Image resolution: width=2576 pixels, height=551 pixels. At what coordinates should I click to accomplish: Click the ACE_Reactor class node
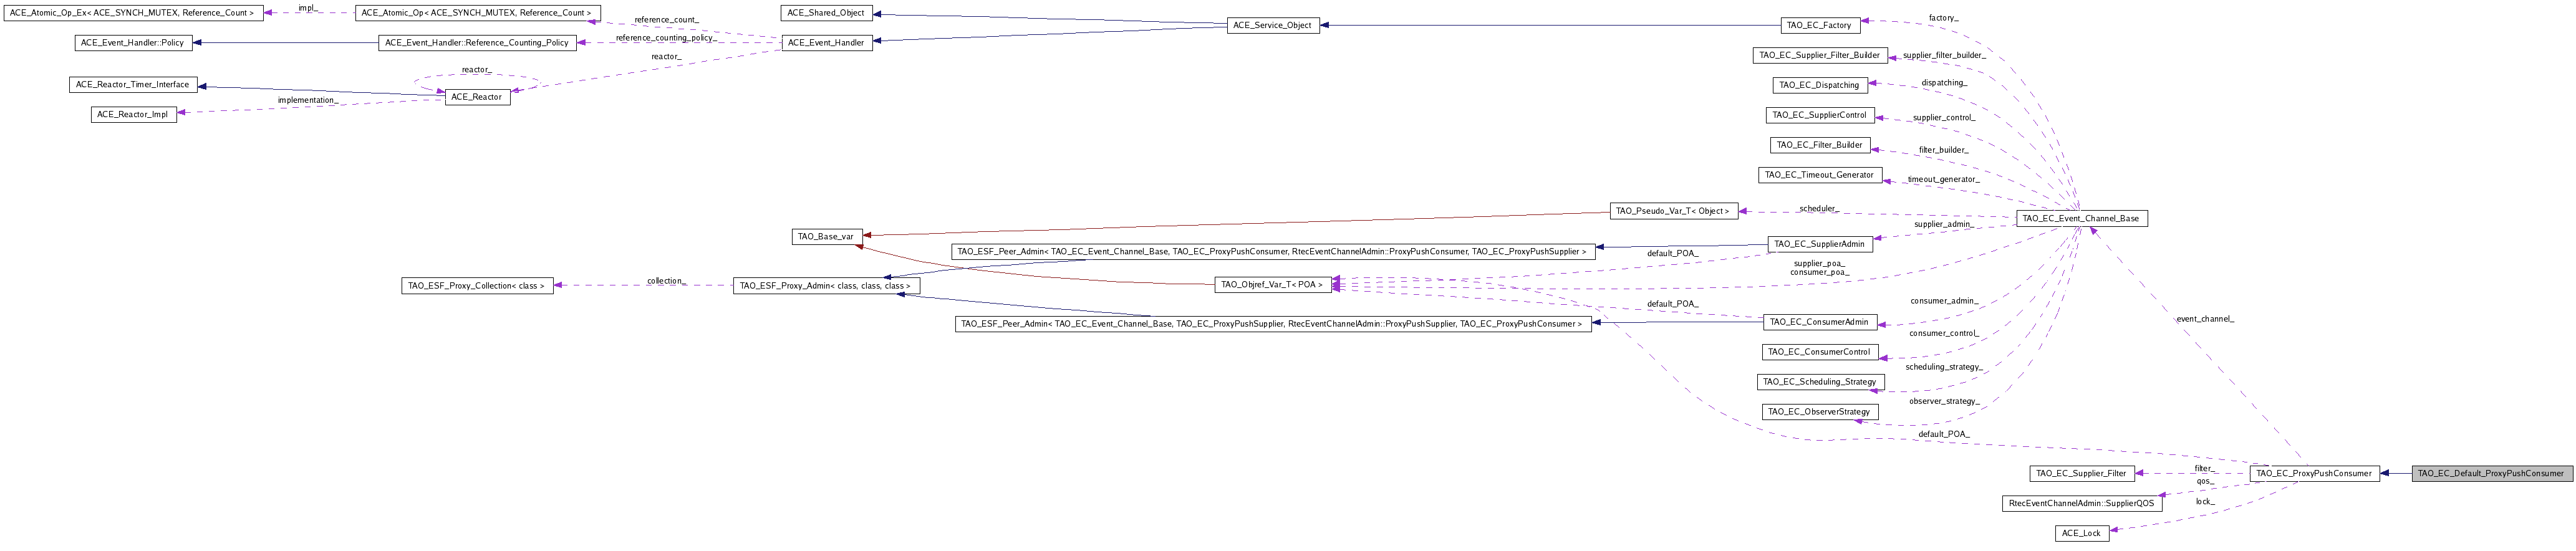click(x=477, y=97)
